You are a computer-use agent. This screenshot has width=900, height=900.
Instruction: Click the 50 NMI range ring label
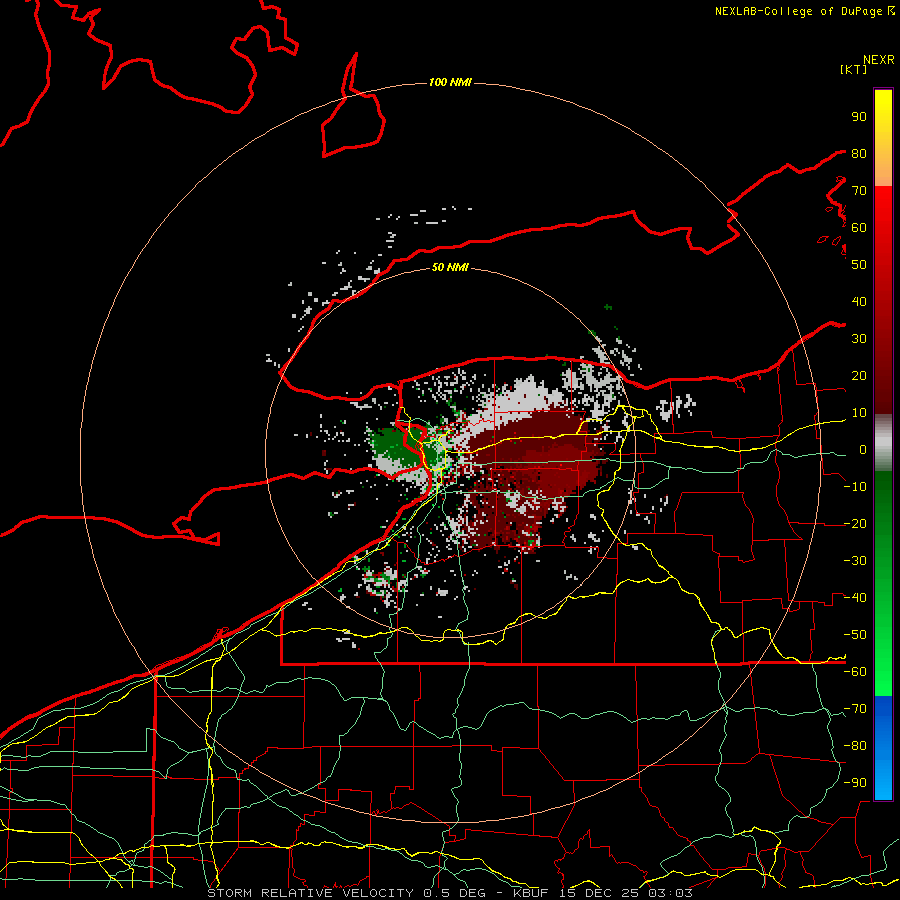point(450,267)
